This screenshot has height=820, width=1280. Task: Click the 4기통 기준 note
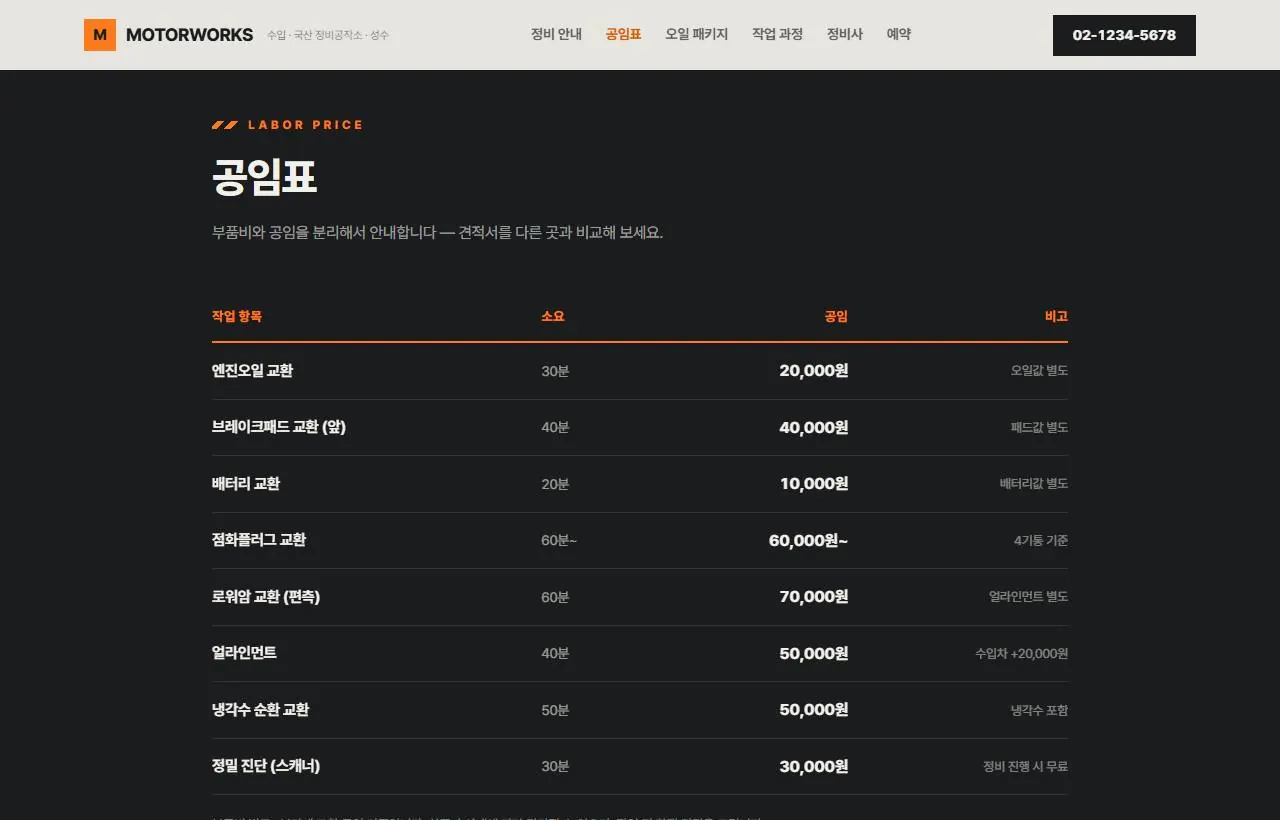[x=1041, y=541]
